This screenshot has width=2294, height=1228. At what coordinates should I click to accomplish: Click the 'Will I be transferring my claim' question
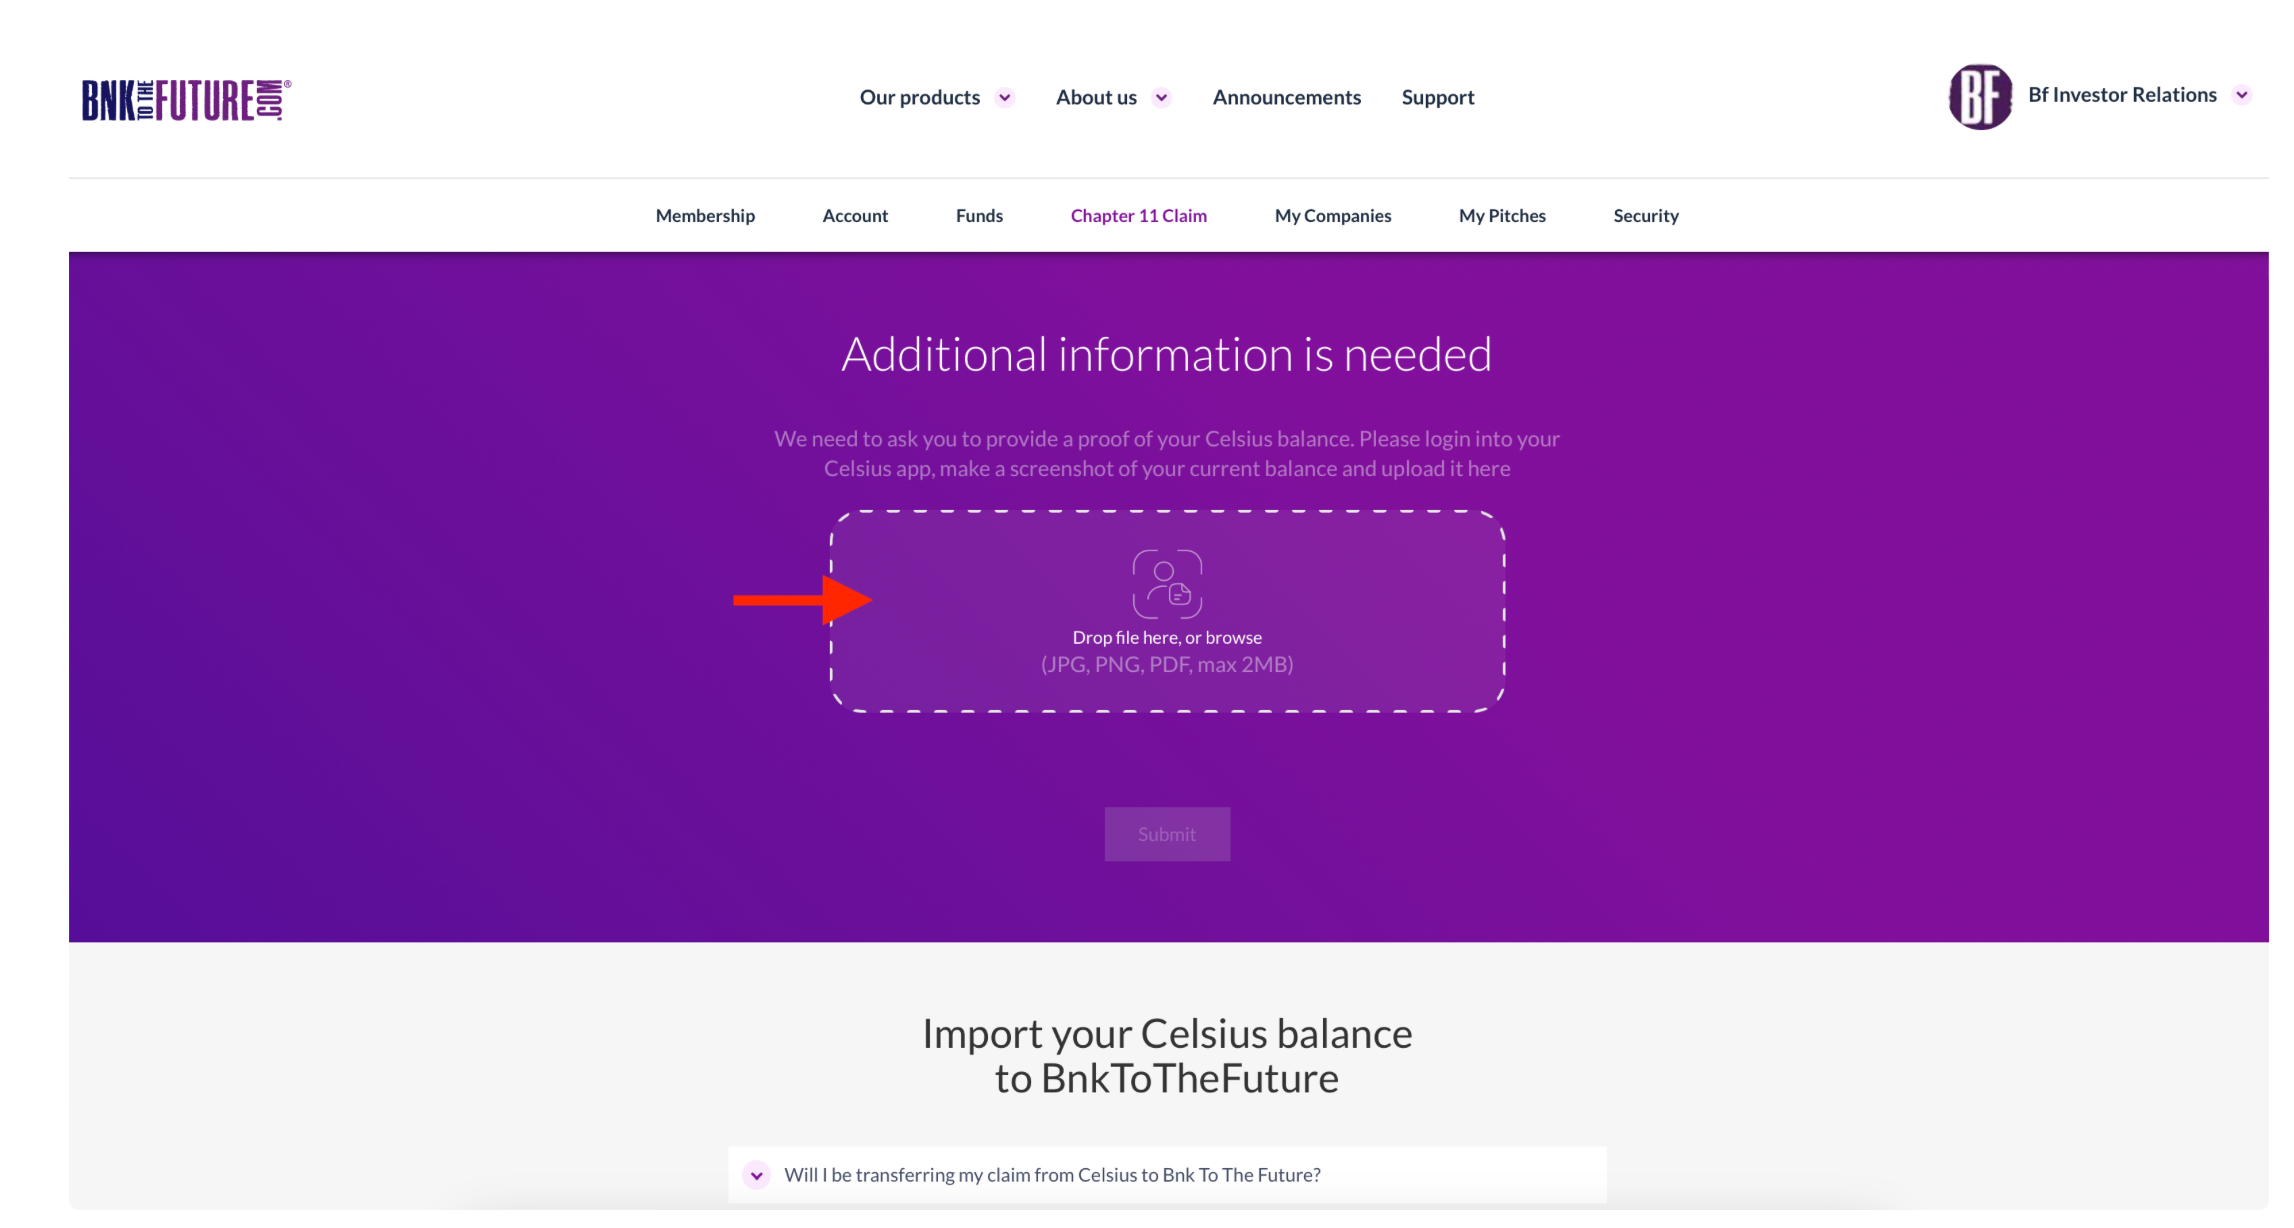coord(1052,1175)
